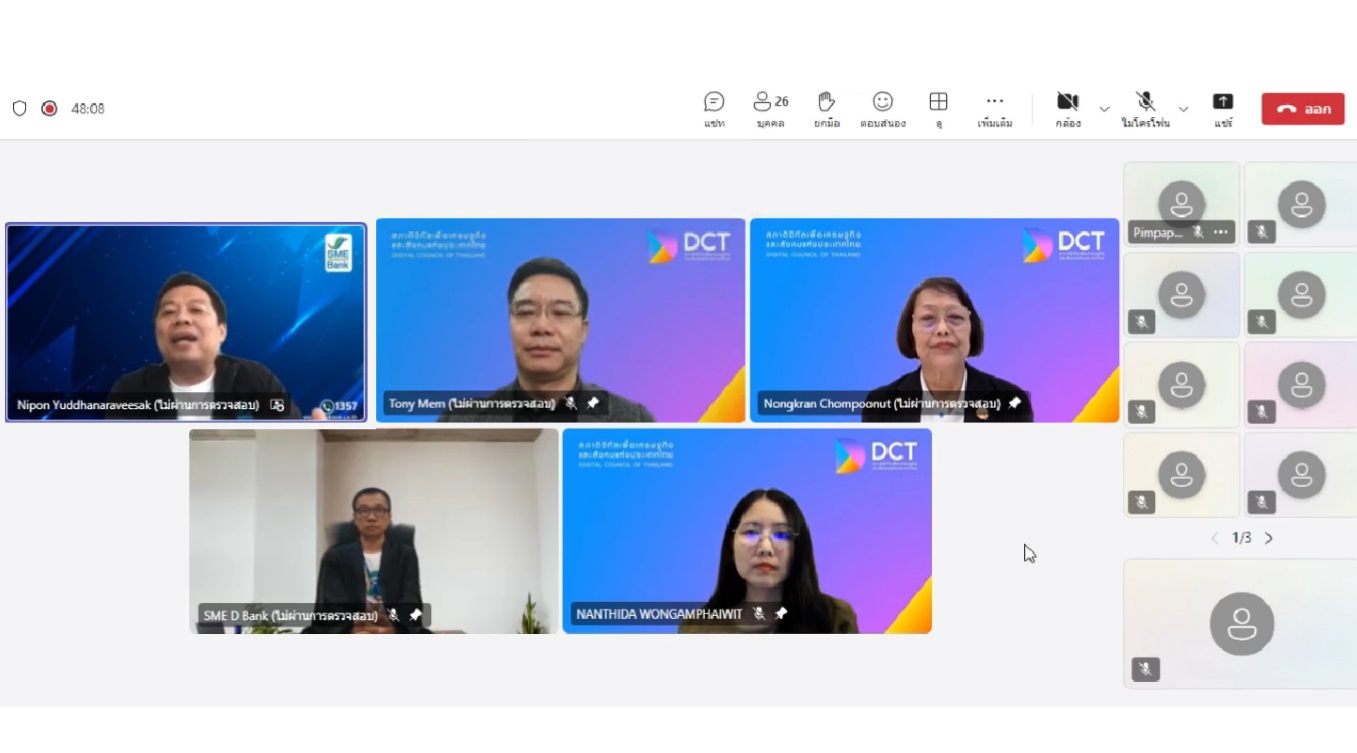Click the shield security icon

pos(19,108)
